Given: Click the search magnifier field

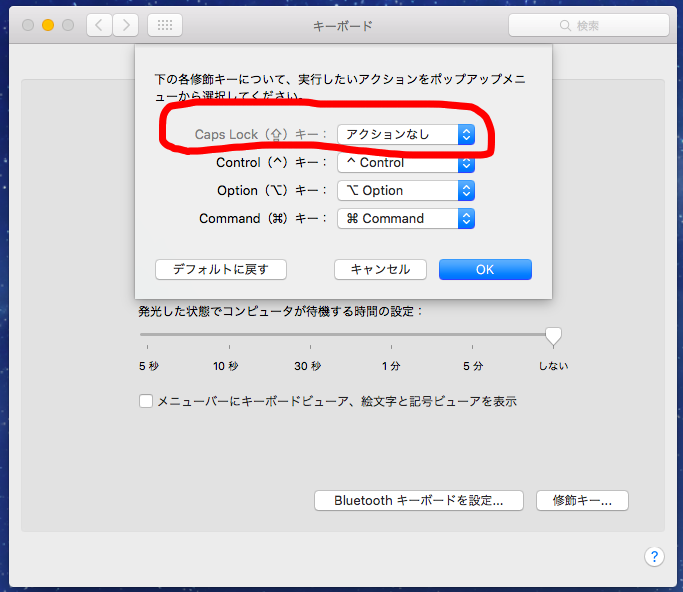Looking at the screenshot, I should point(588,25).
